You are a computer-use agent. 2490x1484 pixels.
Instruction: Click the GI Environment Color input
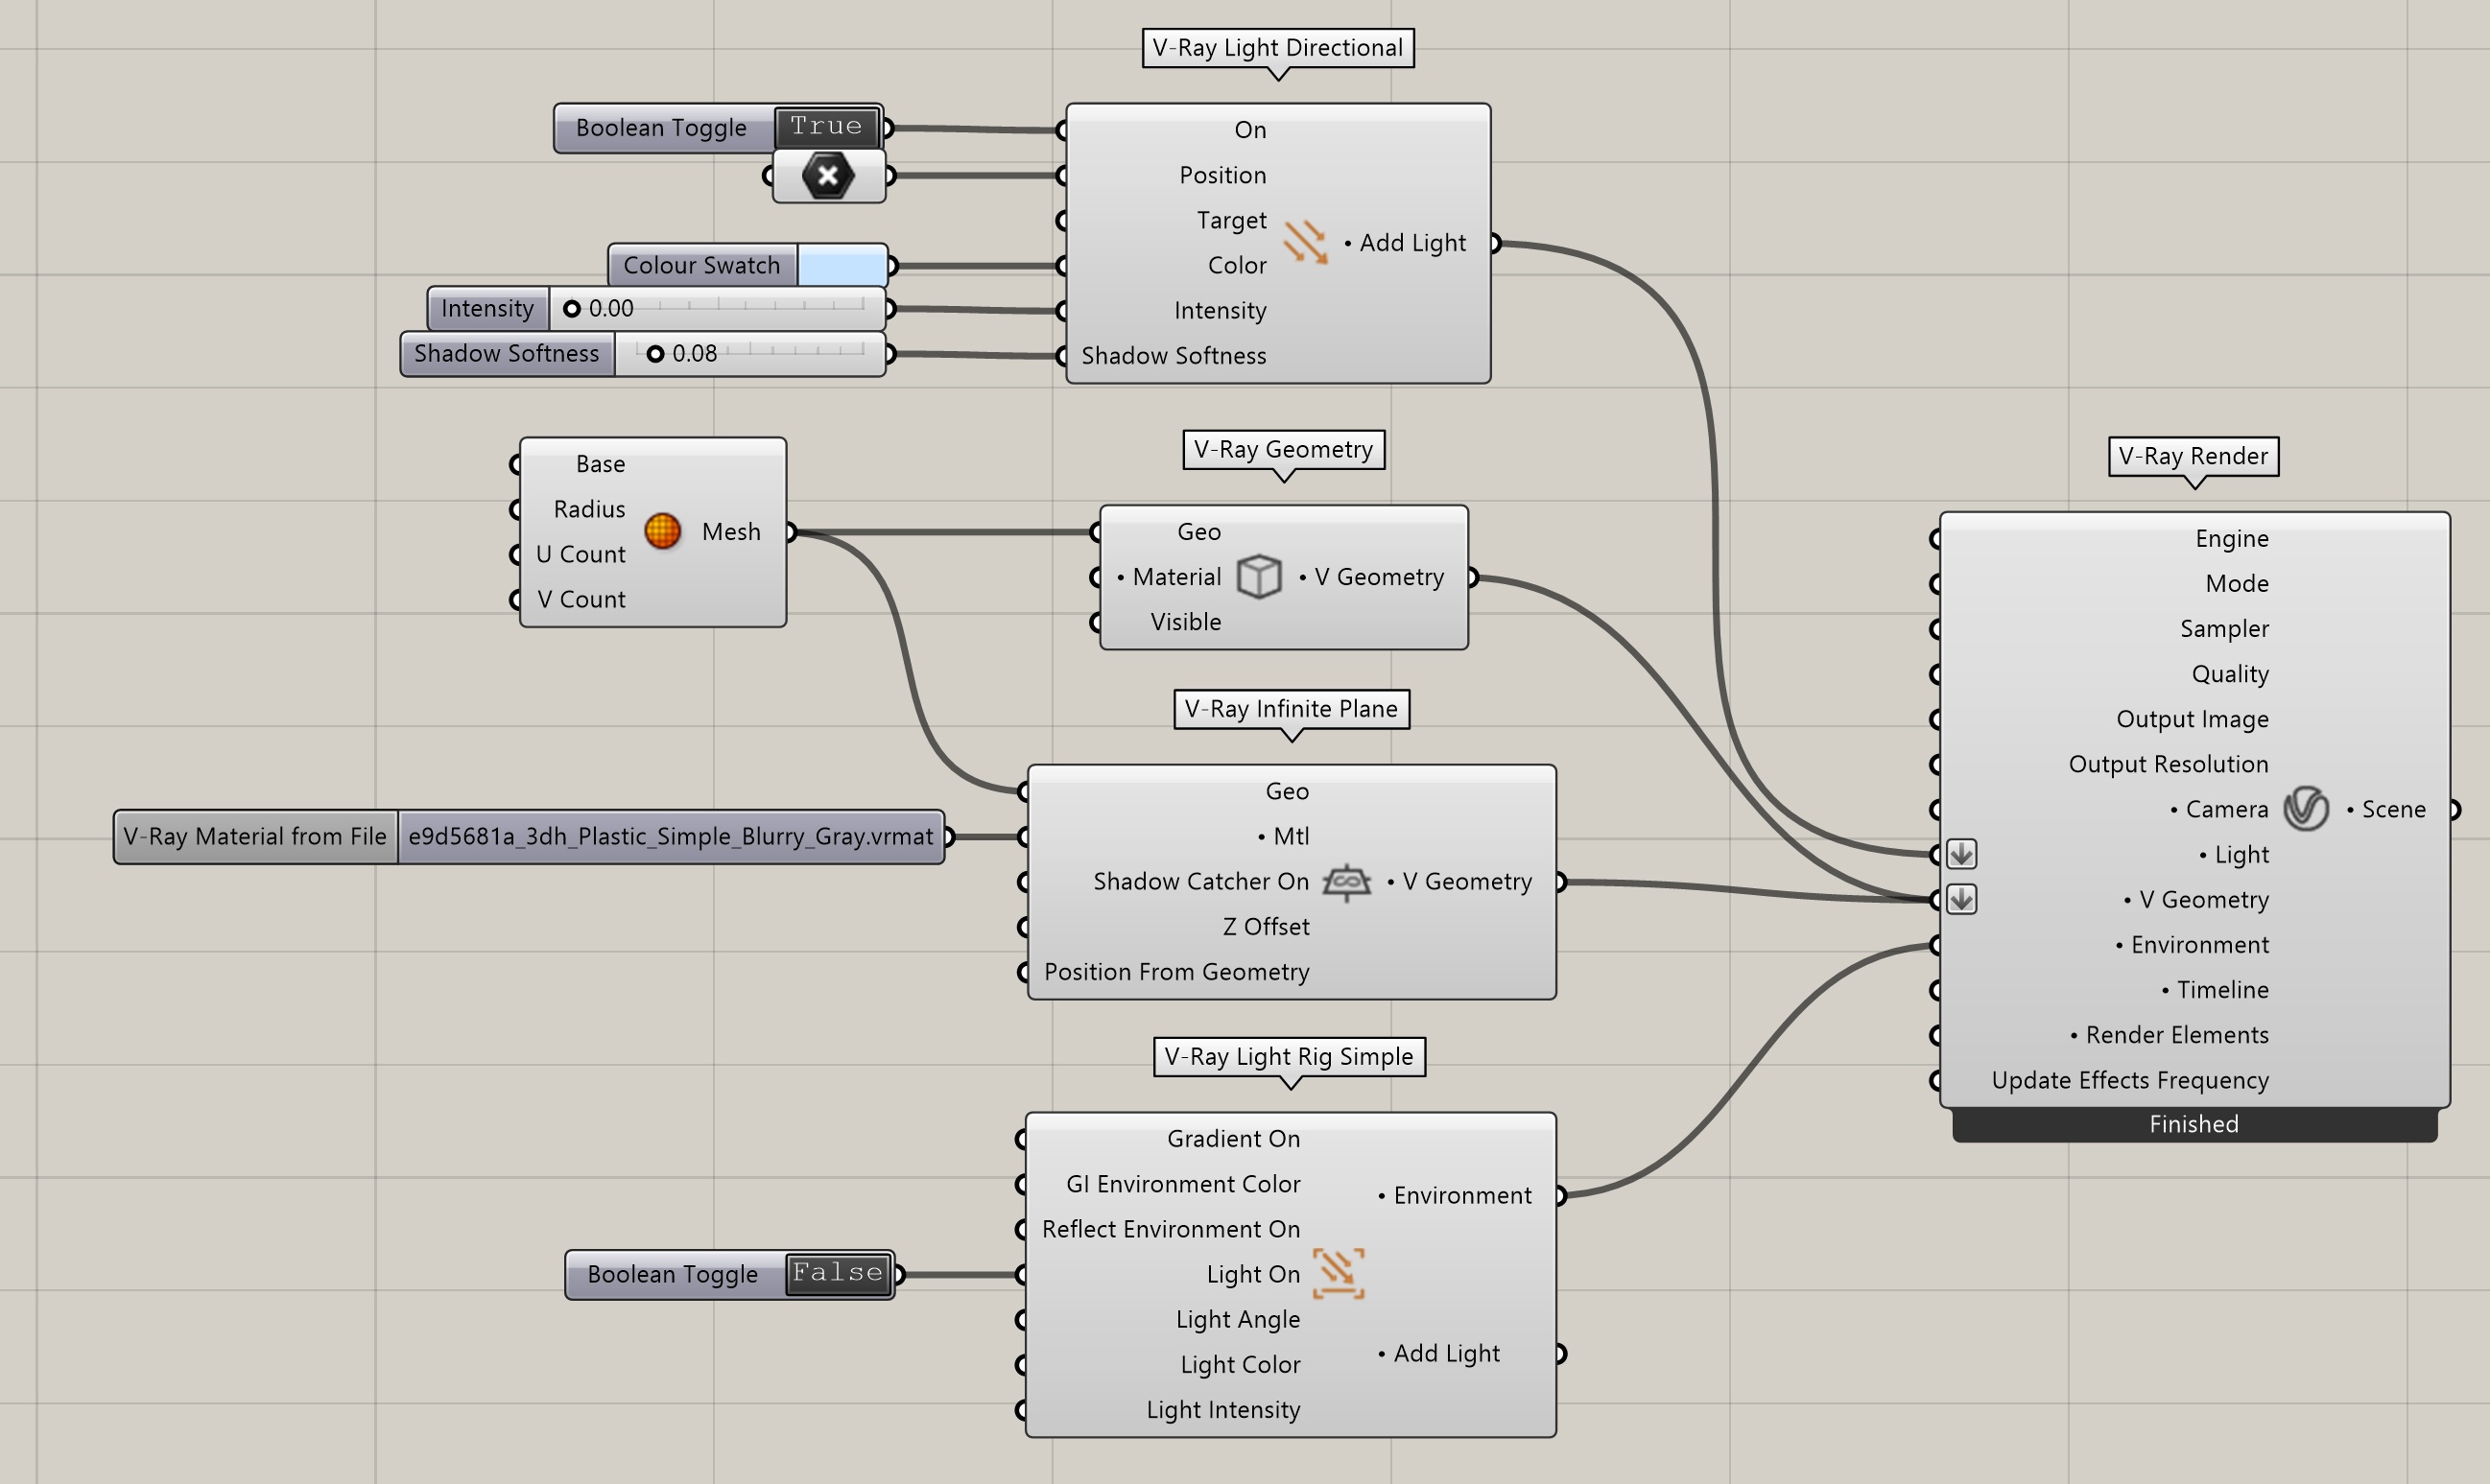(1183, 1184)
